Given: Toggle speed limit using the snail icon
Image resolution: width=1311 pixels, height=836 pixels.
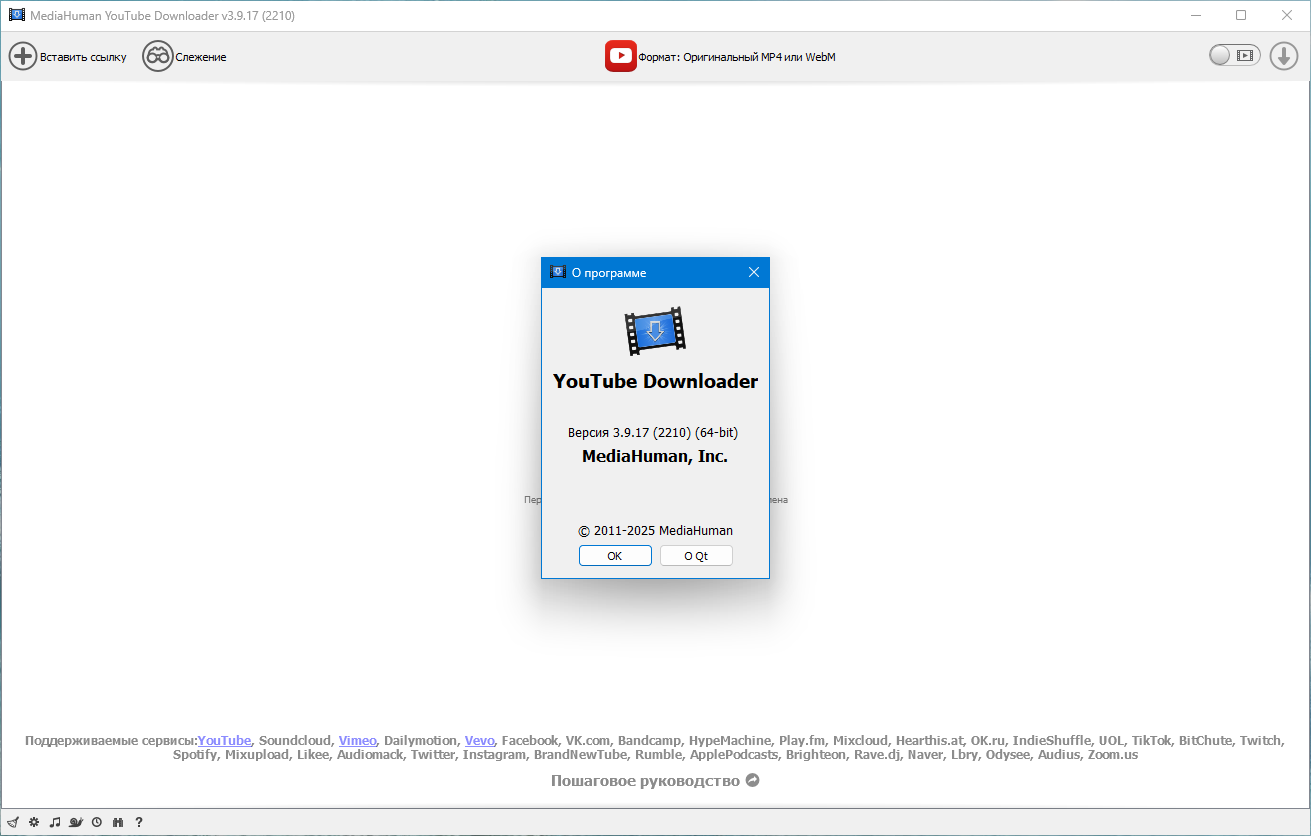Looking at the screenshot, I should (x=76, y=822).
